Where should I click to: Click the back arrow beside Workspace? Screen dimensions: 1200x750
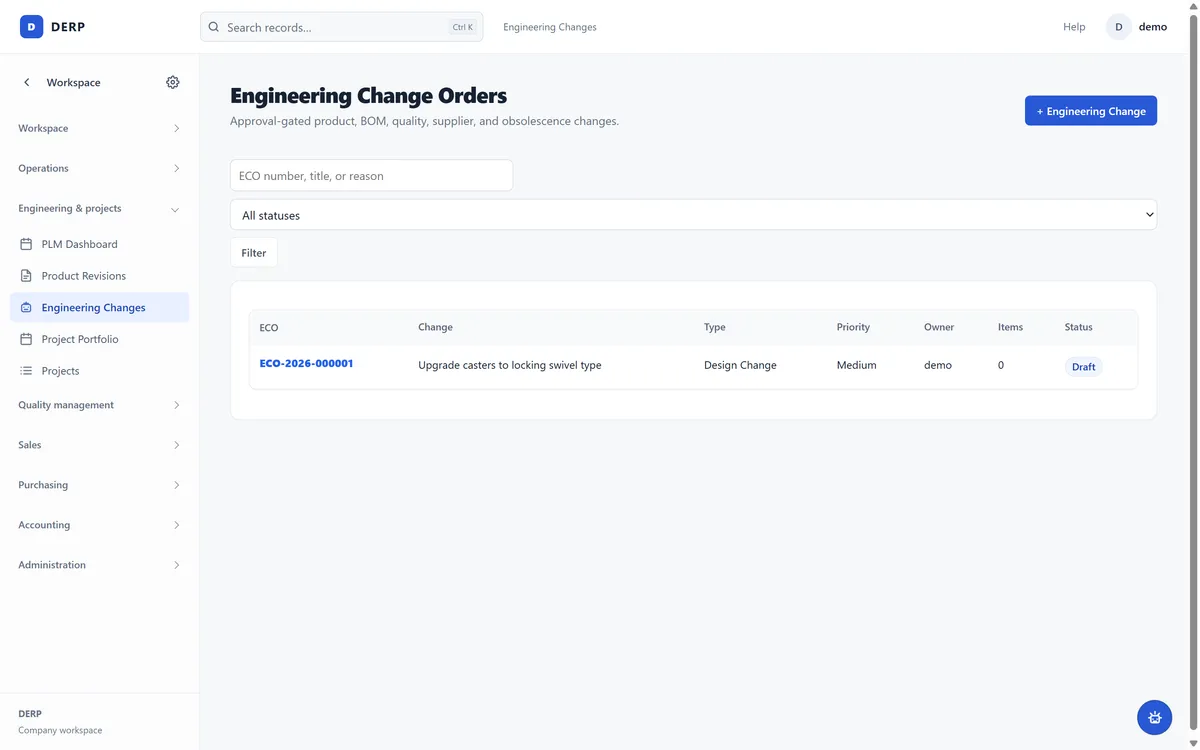(x=27, y=82)
